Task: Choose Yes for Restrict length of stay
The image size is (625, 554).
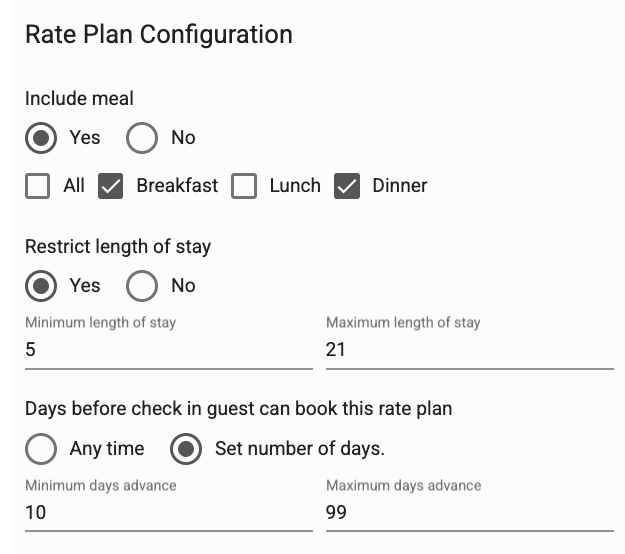Action: coord(41,286)
